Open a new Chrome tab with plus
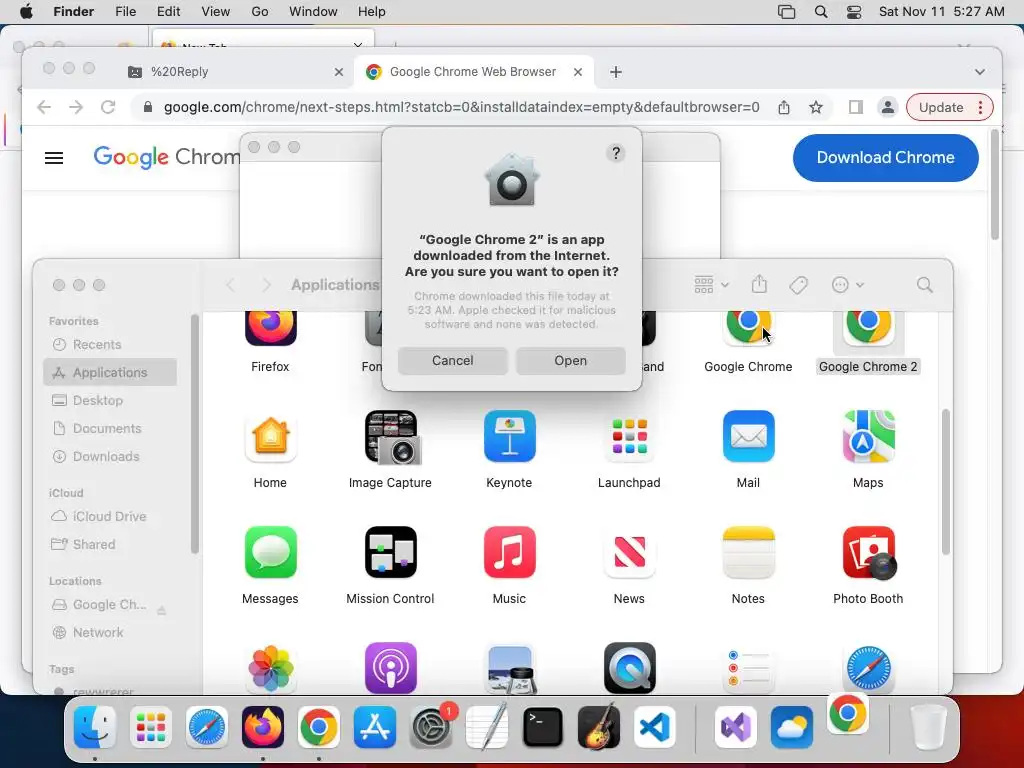Image resolution: width=1024 pixels, height=768 pixels. [x=616, y=72]
